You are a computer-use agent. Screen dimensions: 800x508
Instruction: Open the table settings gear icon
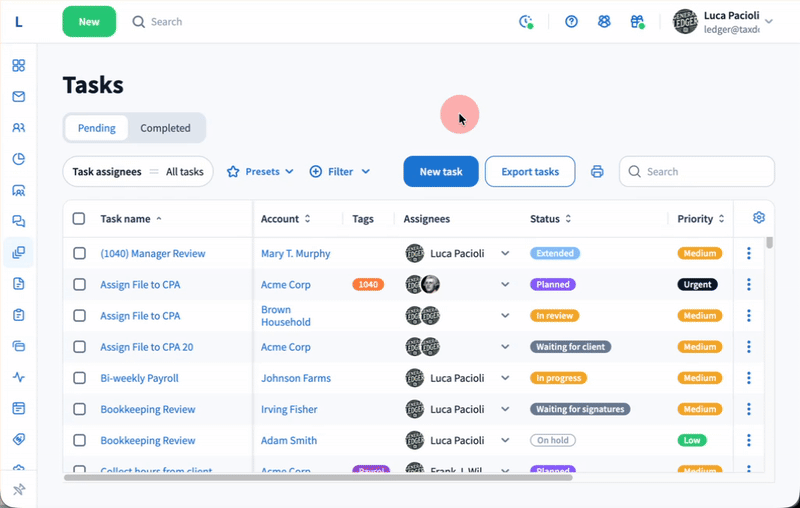click(x=759, y=218)
